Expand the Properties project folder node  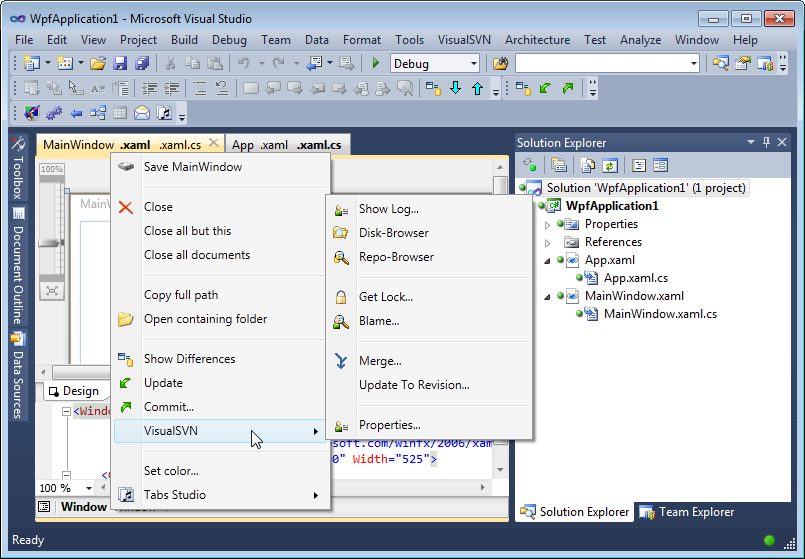click(547, 225)
